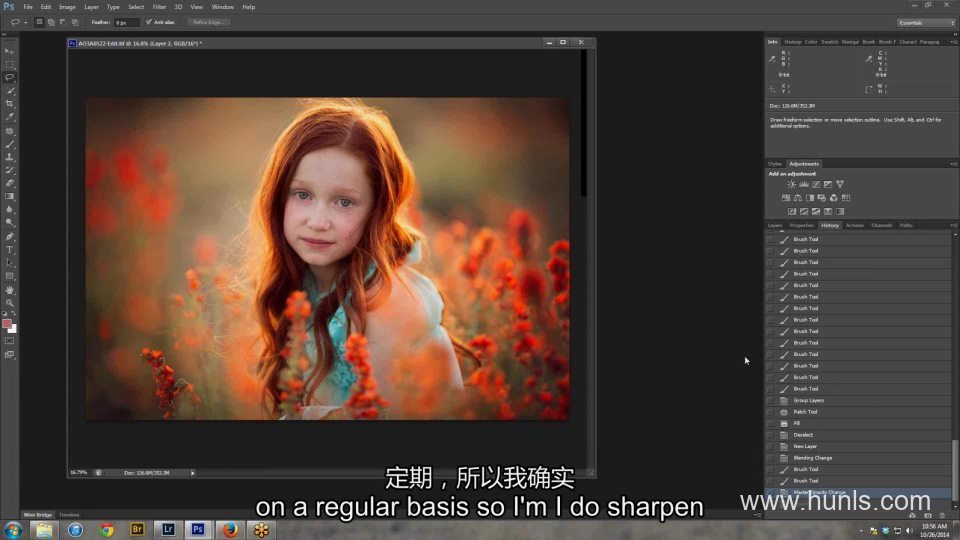Set history brush source for New Layer

click(x=771, y=446)
